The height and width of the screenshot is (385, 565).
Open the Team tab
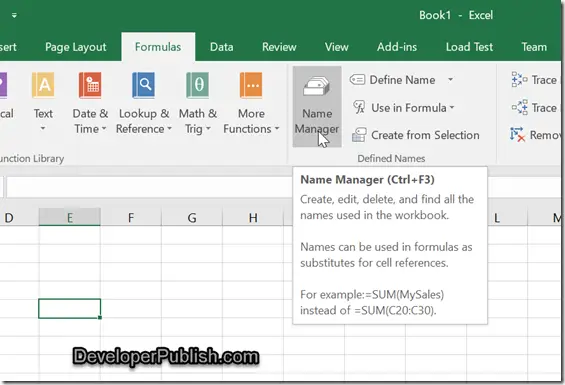click(x=534, y=47)
